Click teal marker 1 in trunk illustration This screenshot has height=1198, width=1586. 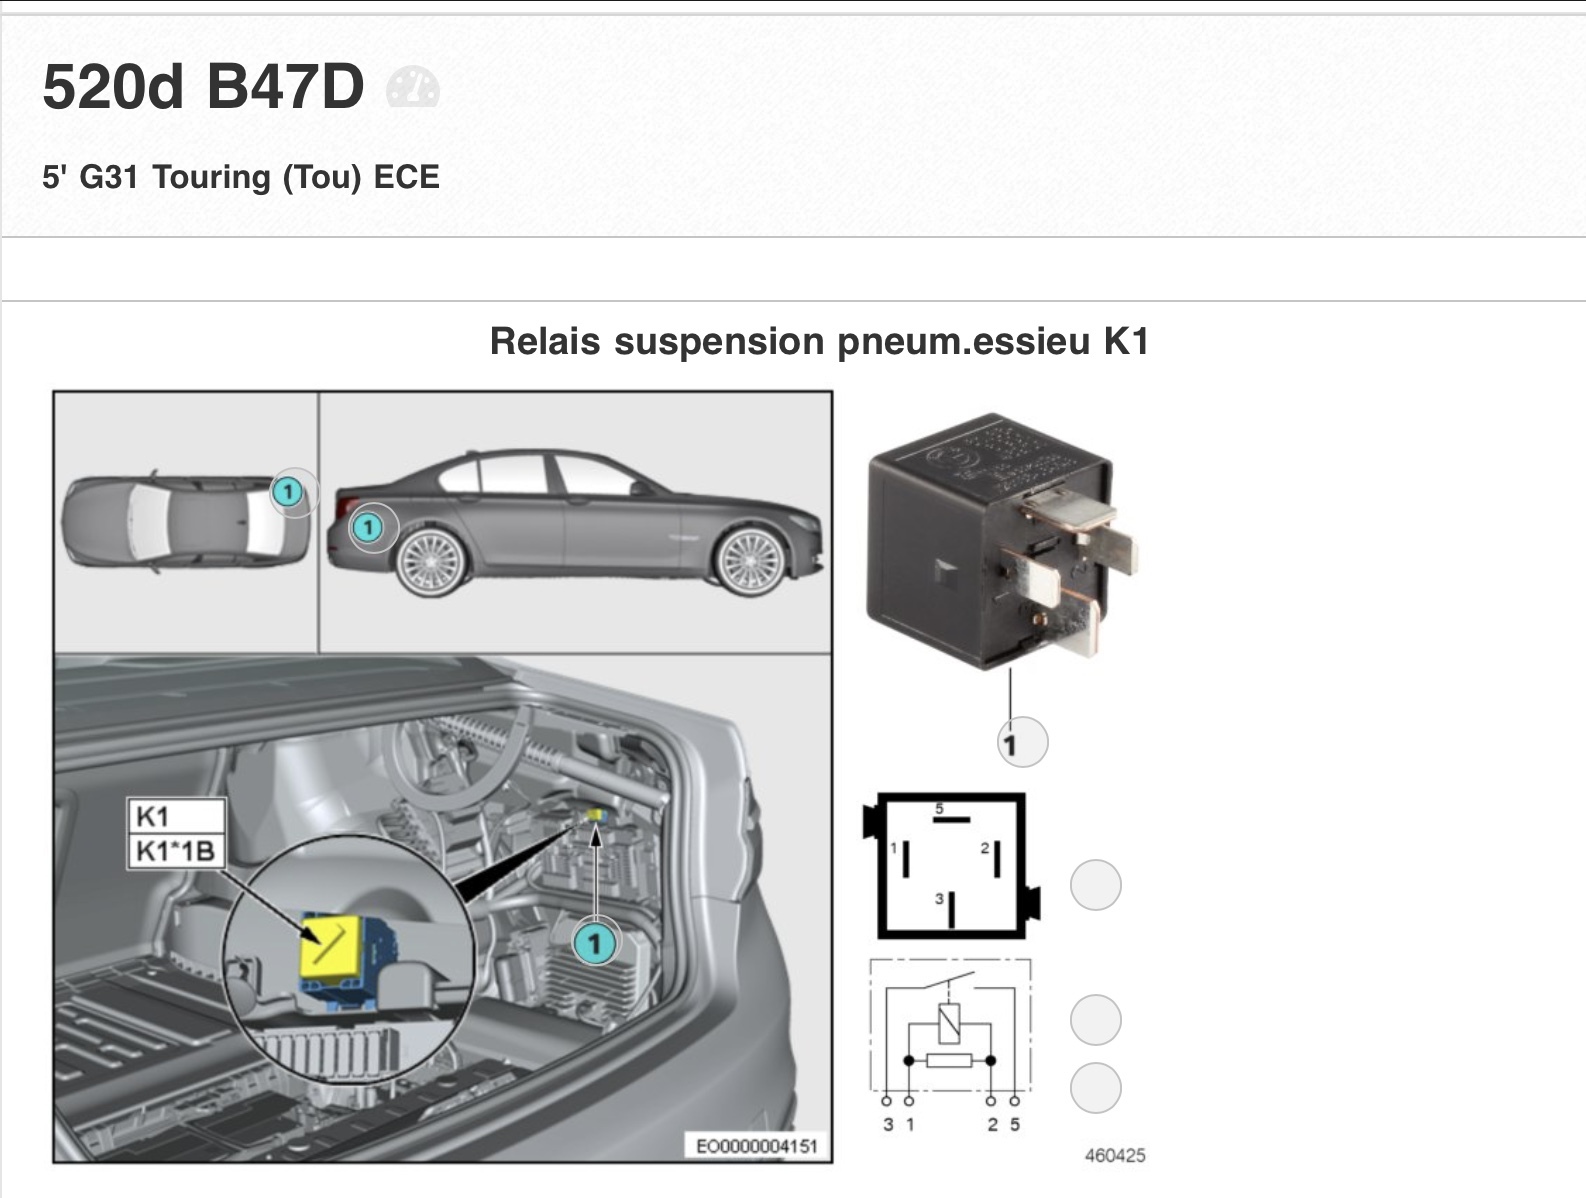[595, 943]
